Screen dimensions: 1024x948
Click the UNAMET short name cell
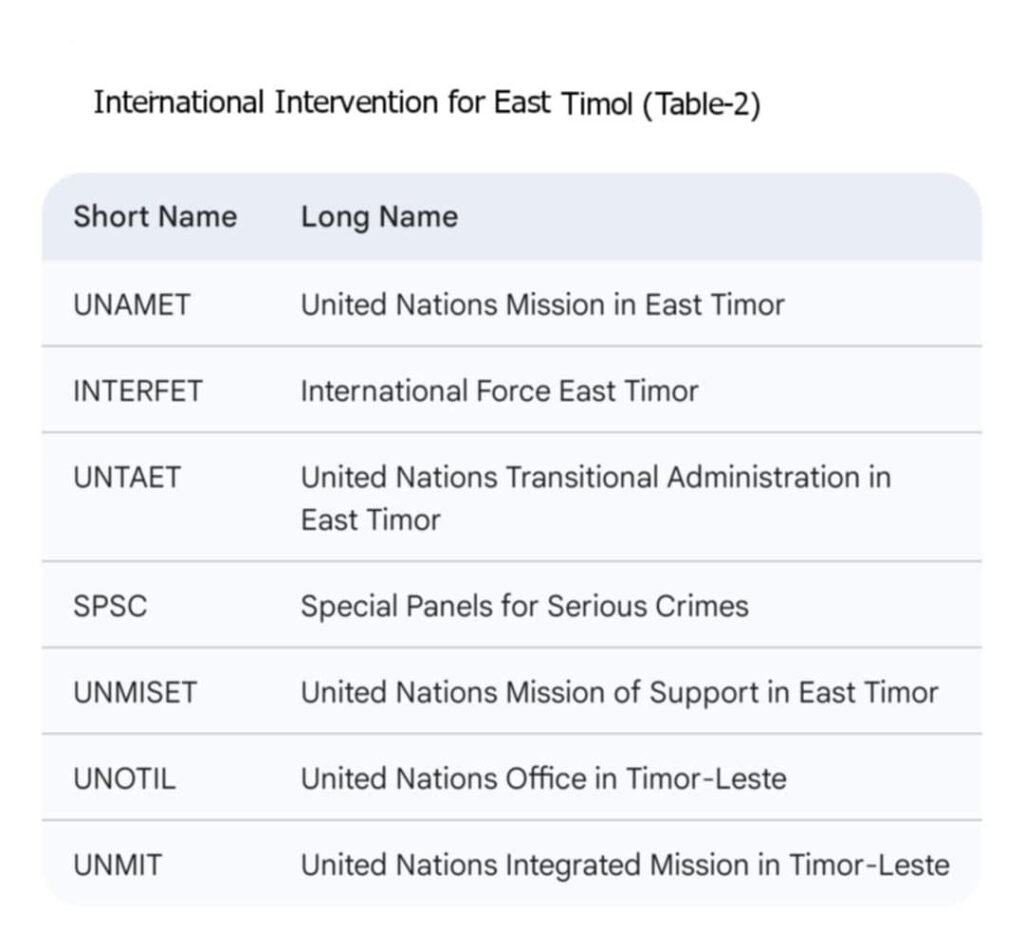[131, 304]
